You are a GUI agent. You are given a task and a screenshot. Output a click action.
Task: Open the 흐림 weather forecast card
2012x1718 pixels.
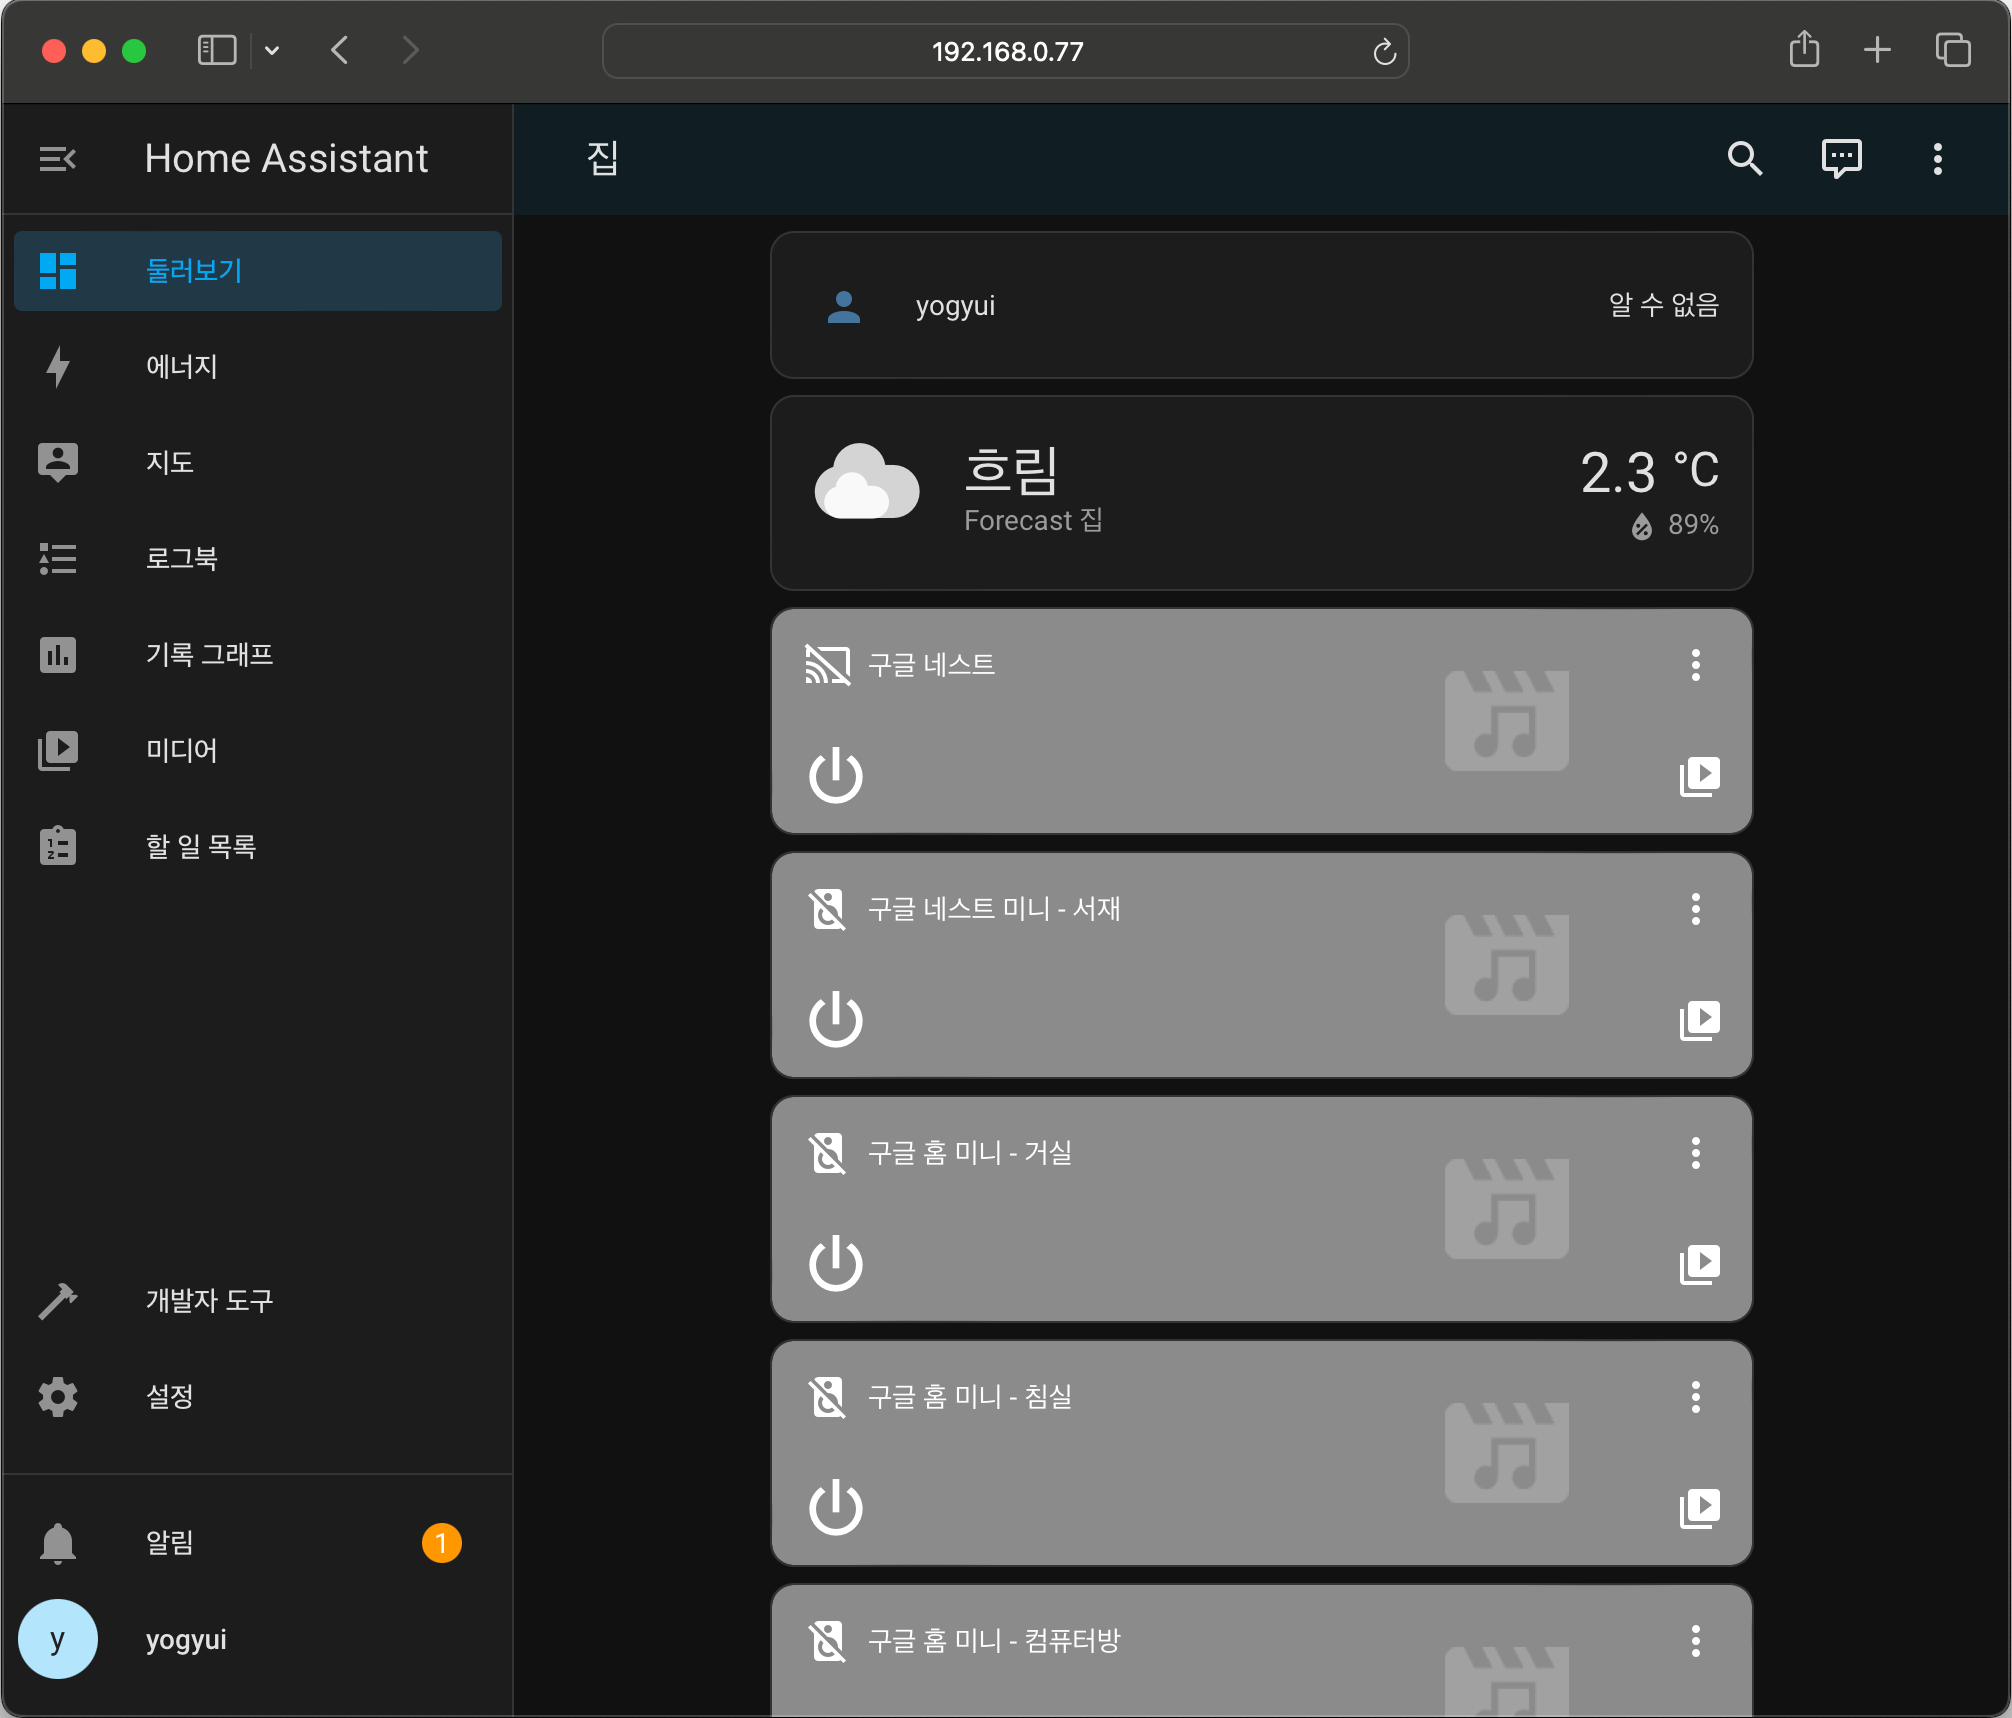click(1260, 493)
